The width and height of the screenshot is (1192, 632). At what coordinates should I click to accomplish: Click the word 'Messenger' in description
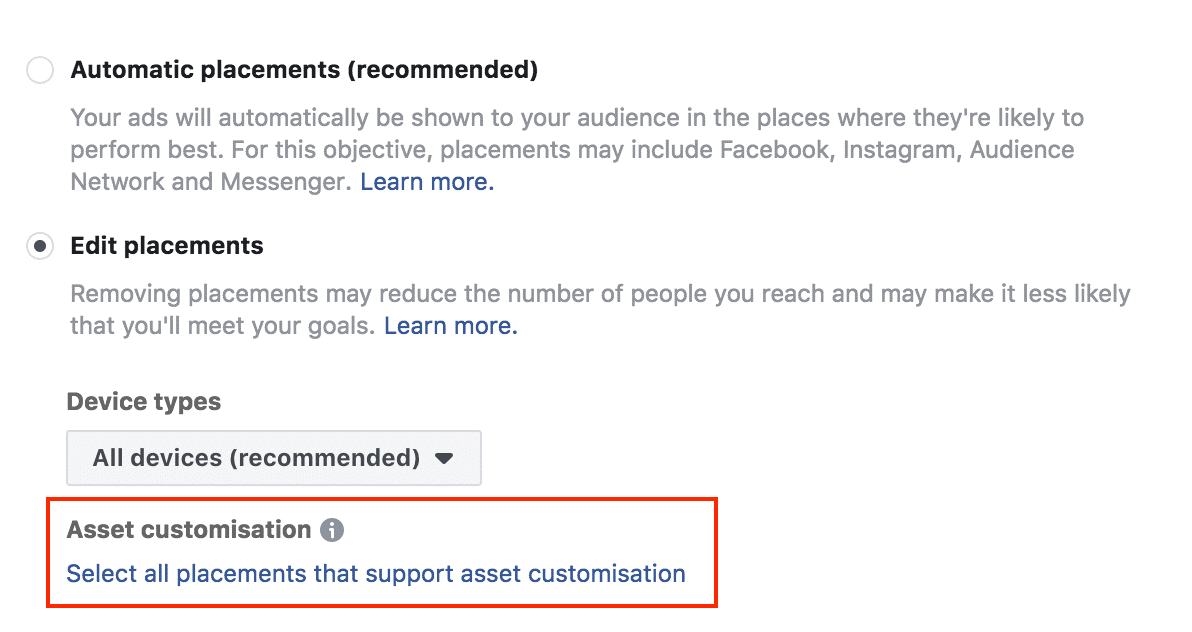coord(300,182)
